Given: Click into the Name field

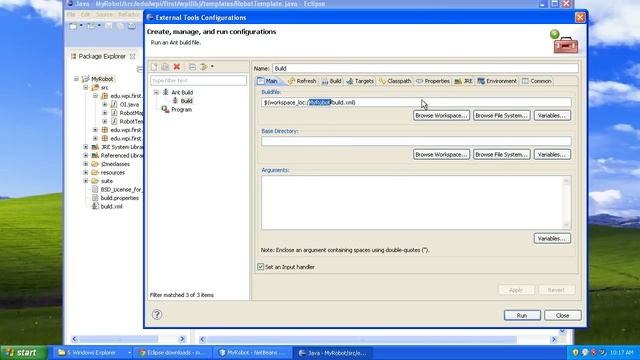Looking at the screenshot, I should [x=425, y=68].
